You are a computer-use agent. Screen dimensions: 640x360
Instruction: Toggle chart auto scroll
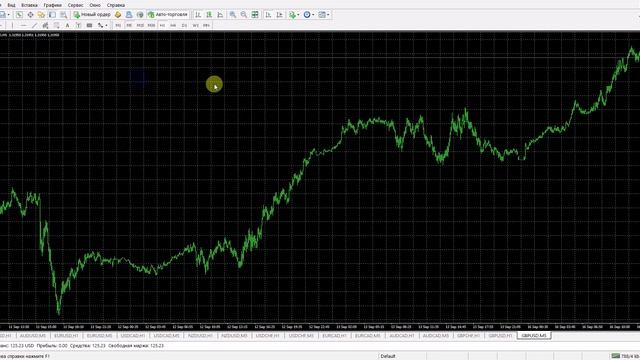click(x=268, y=15)
